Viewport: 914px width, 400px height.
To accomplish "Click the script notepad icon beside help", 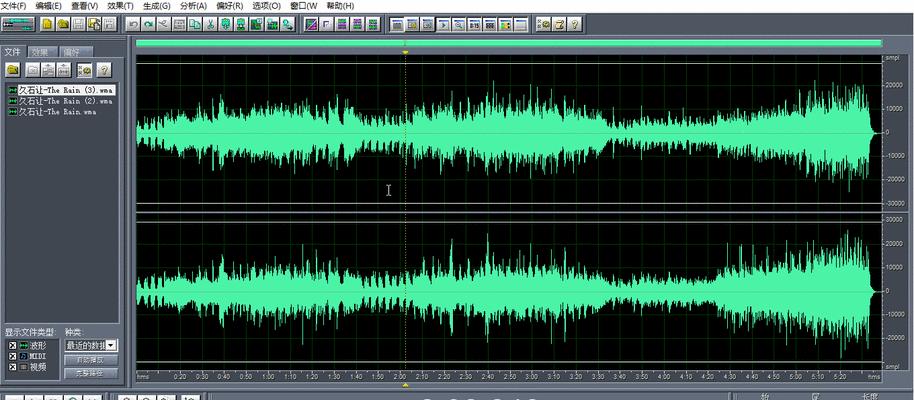I will click(x=560, y=24).
